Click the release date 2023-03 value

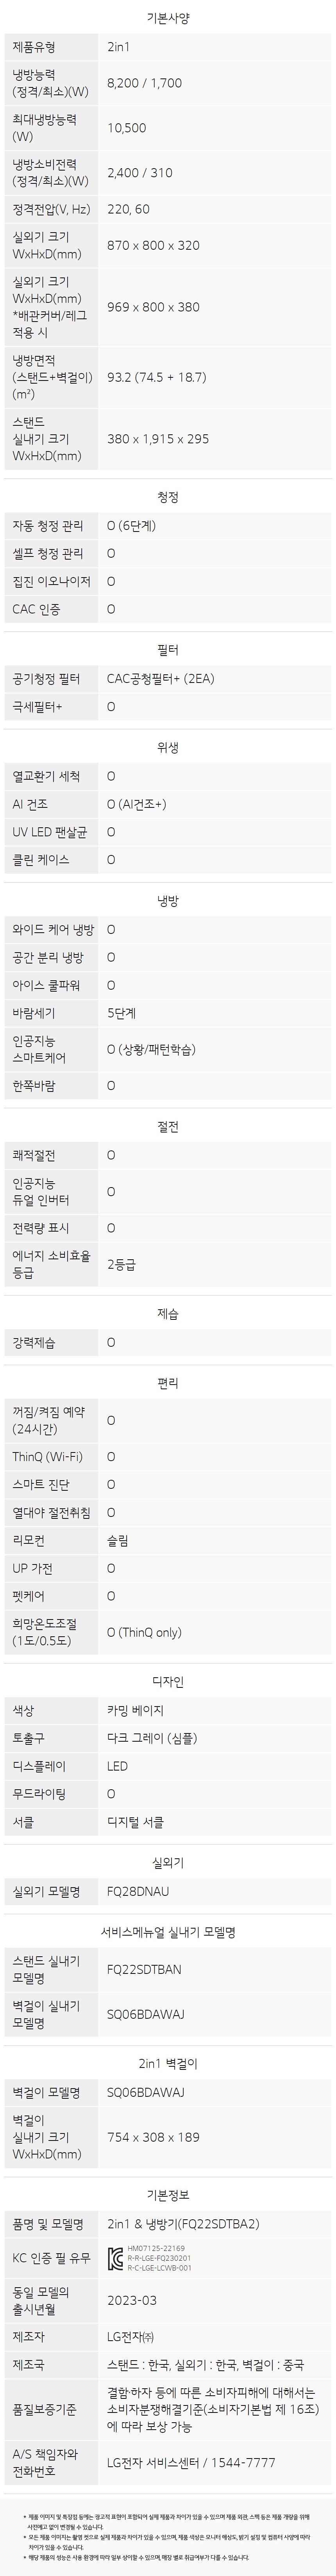pos(132,2301)
